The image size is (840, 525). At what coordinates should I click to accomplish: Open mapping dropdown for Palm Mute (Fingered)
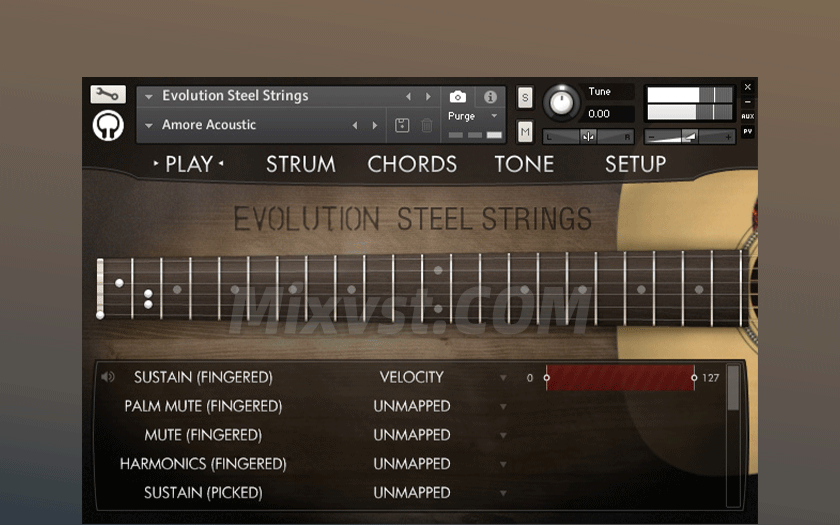[x=503, y=407]
